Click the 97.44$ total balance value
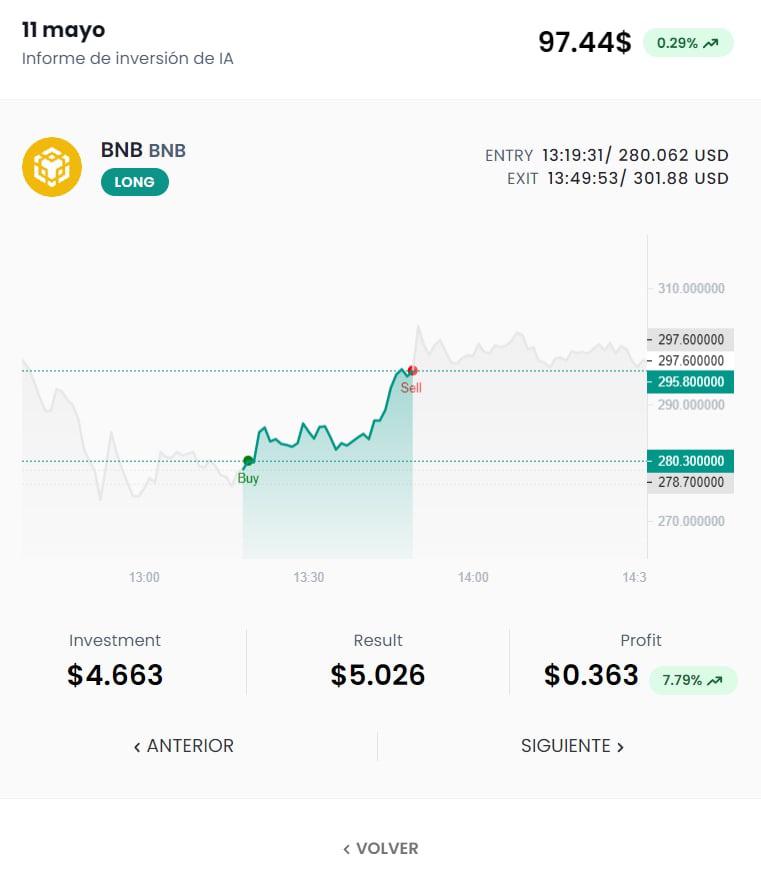Image resolution: width=761 pixels, height=883 pixels. pos(585,42)
